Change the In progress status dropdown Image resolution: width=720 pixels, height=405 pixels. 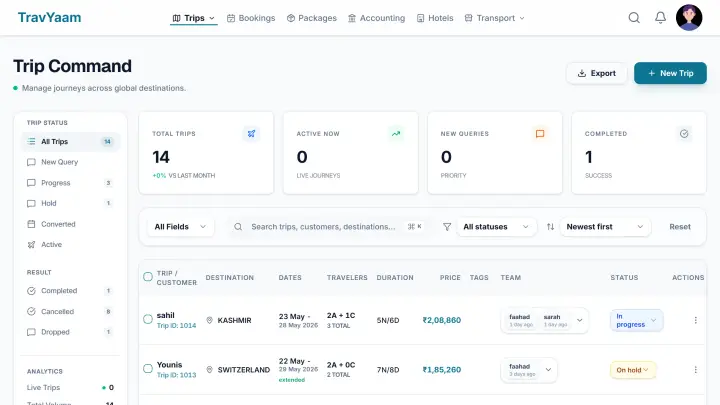636,321
